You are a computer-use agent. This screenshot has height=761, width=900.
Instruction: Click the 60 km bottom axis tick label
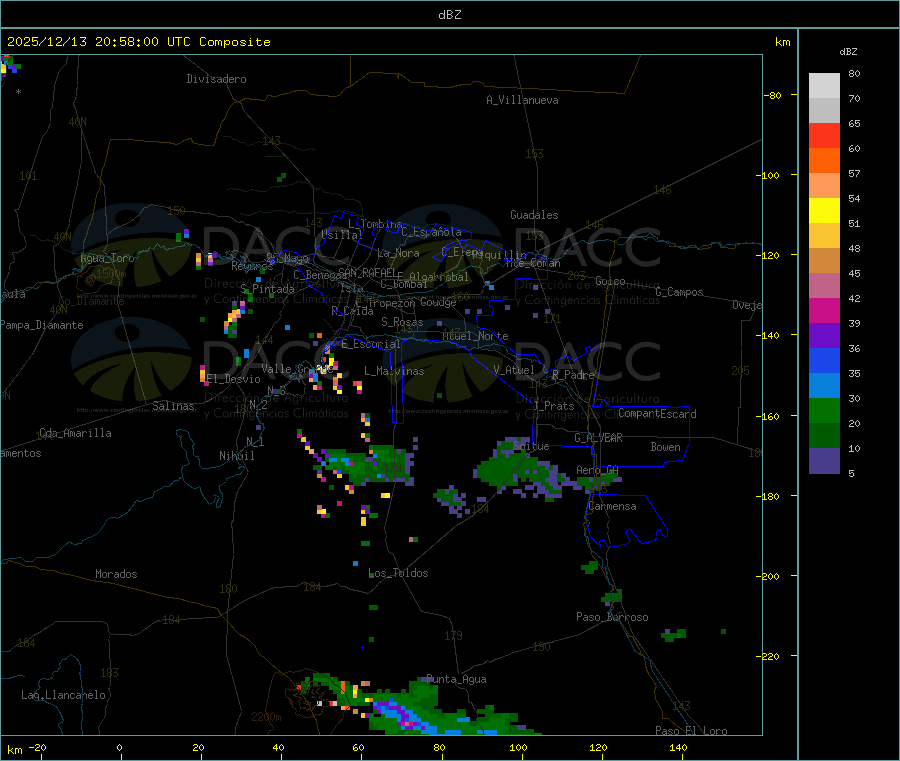(358, 747)
